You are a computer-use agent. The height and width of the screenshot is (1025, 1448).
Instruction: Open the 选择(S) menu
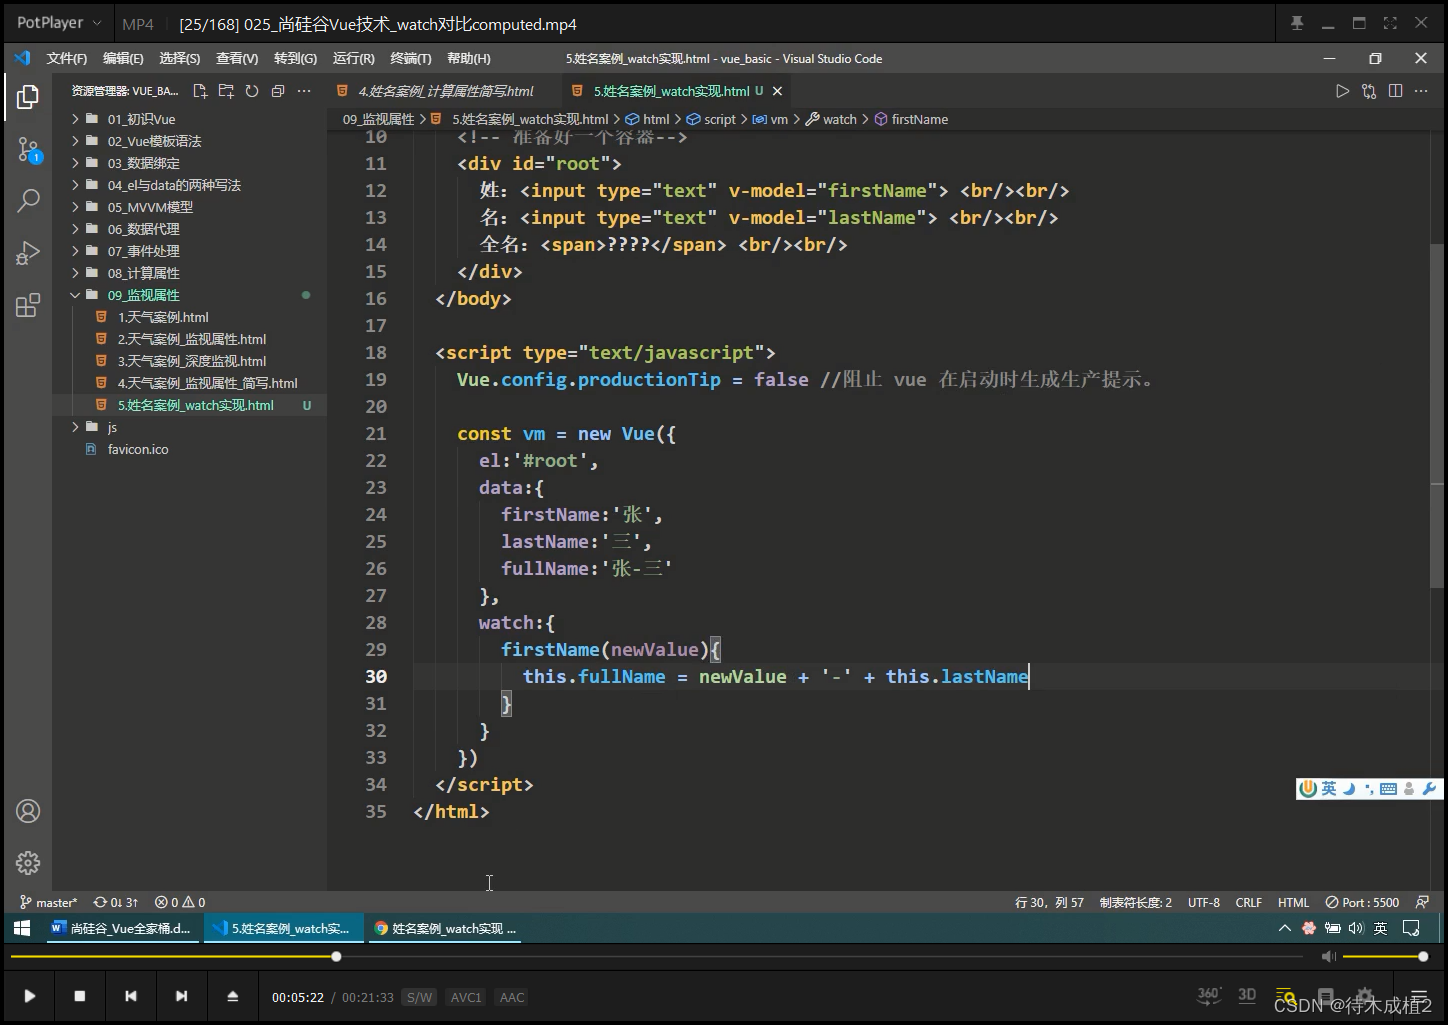pos(179,59)
